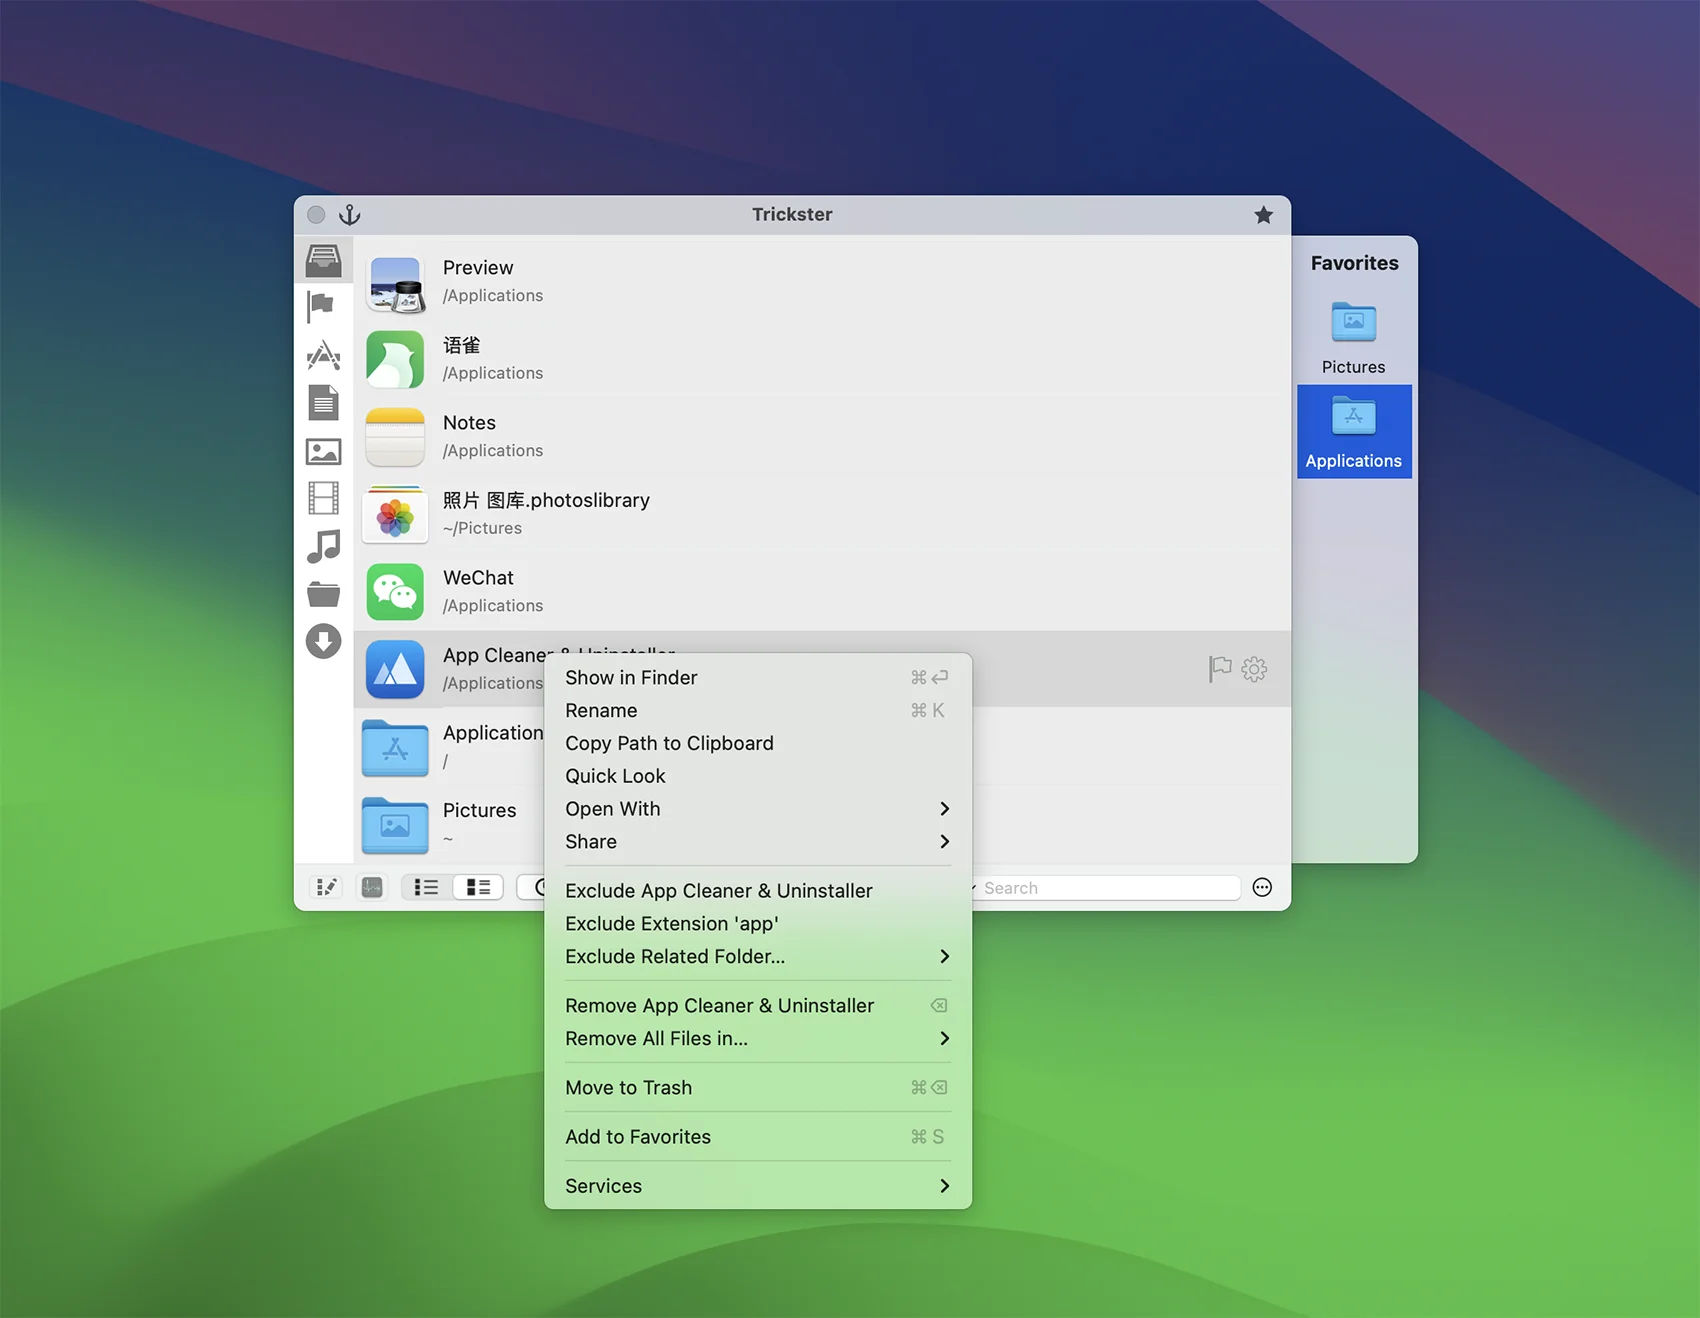The image size is (1700, 1318).
Task: Click the Favorites panel heading
Action: 1354,263
